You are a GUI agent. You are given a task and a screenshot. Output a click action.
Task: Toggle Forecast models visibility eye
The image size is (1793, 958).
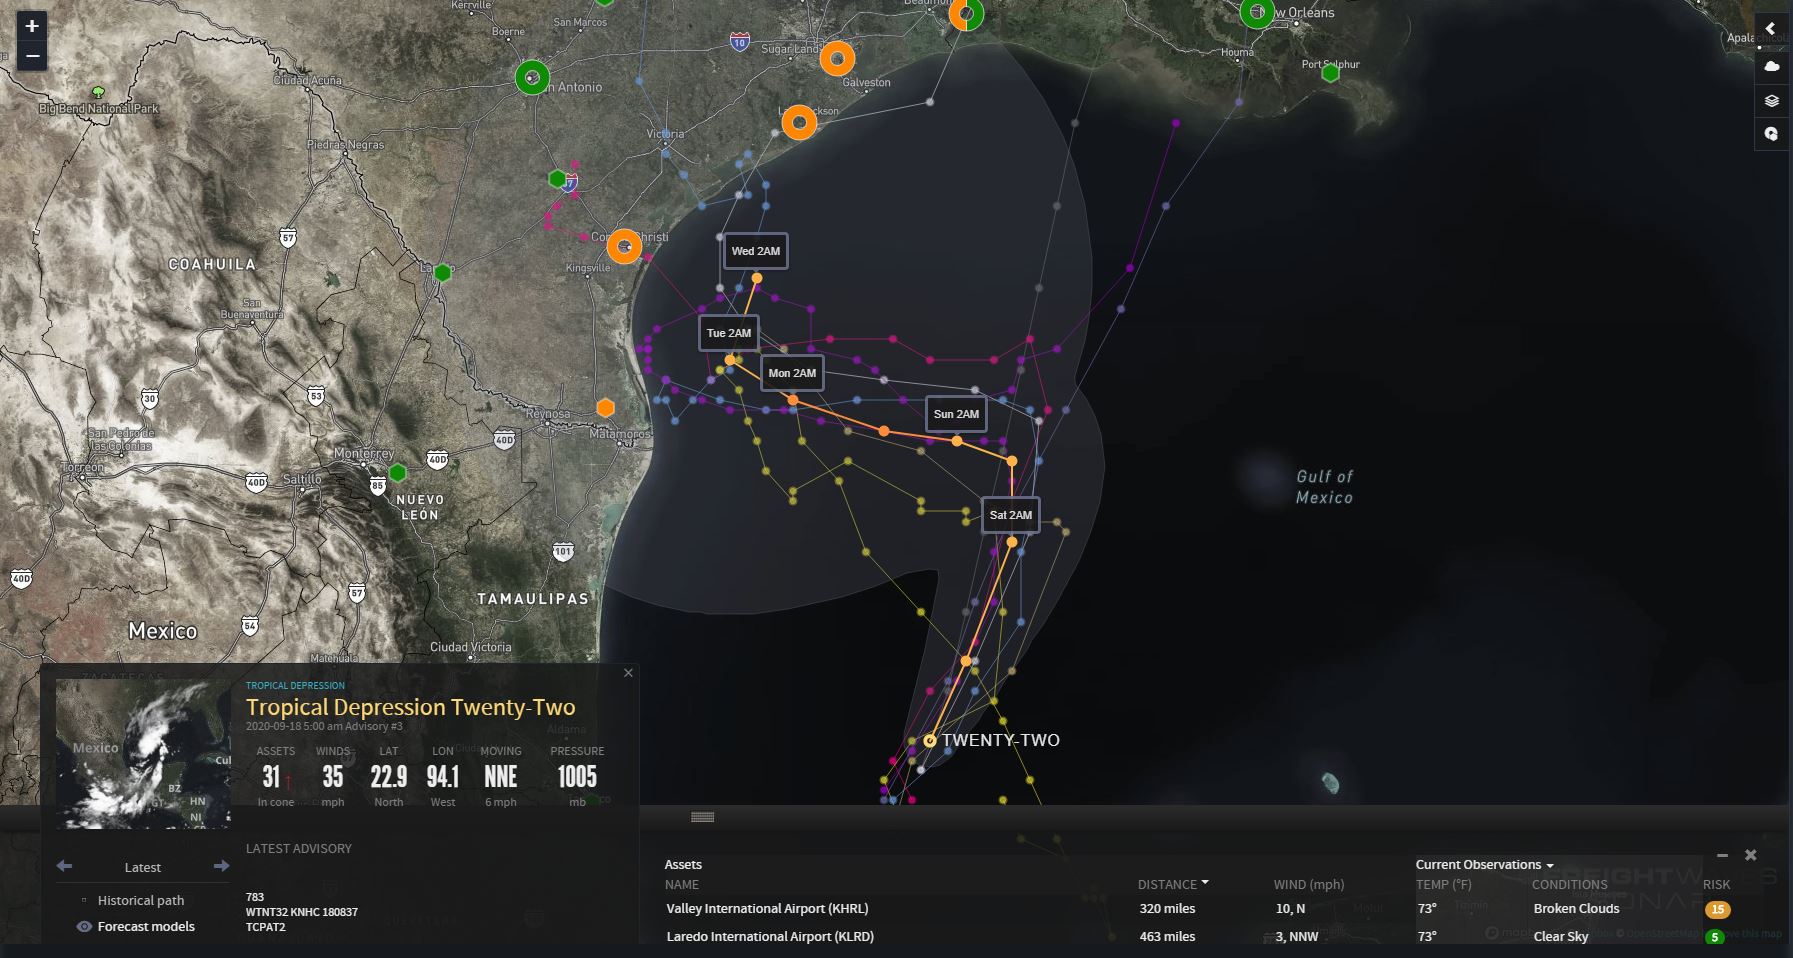(x=84, y=927)
